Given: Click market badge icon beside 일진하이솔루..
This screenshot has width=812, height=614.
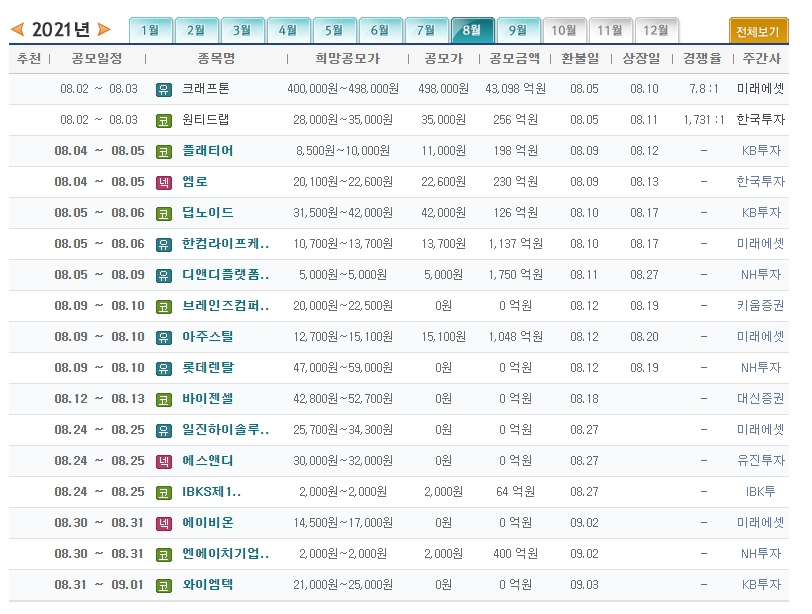Looking at the screenshot, I should (164, 431).
